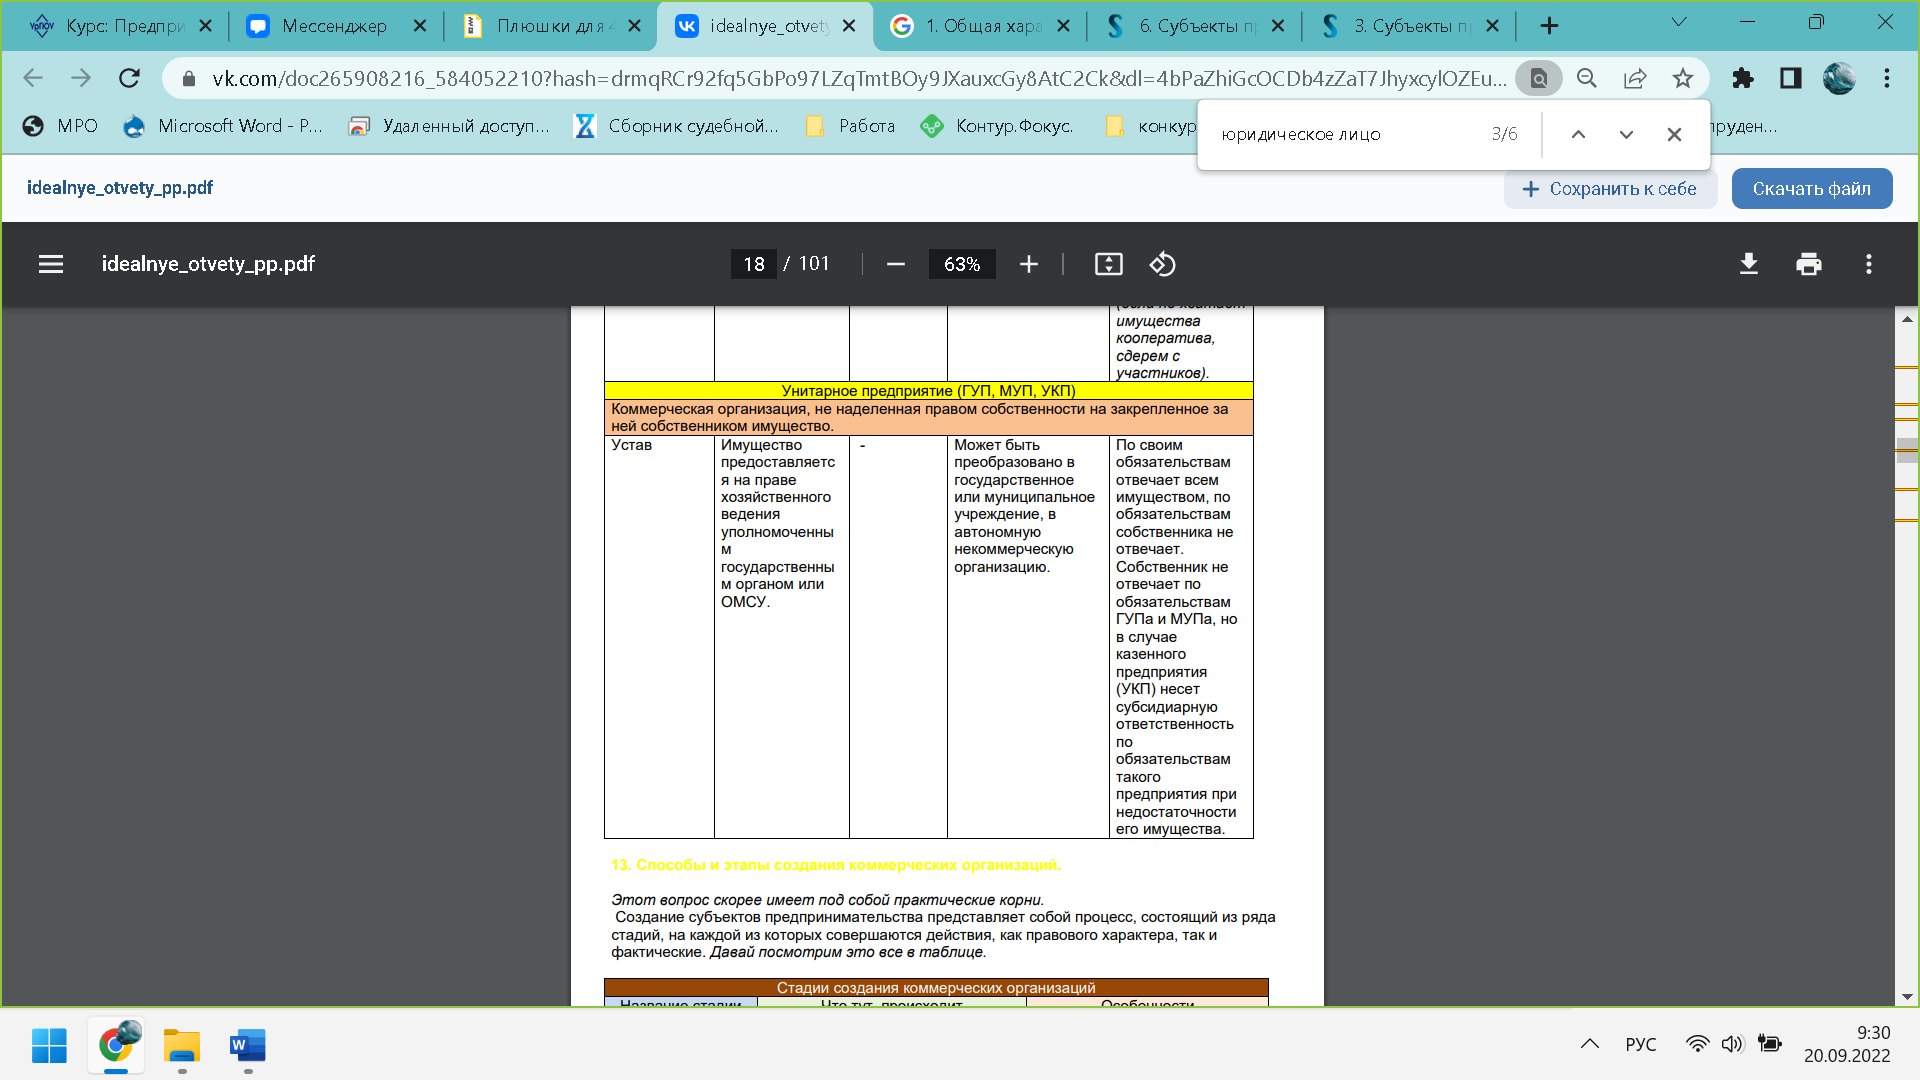This screenshot has height=1080, width=1920.
Task: Open browser zoom magnifier icon
Action: 1587,78
